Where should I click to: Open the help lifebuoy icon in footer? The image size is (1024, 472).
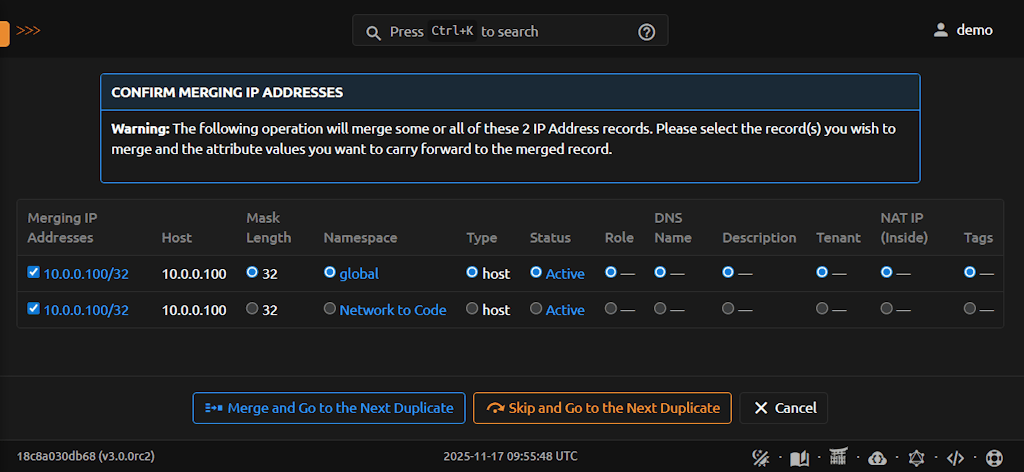pyautogui.click(x=993, y=457)
